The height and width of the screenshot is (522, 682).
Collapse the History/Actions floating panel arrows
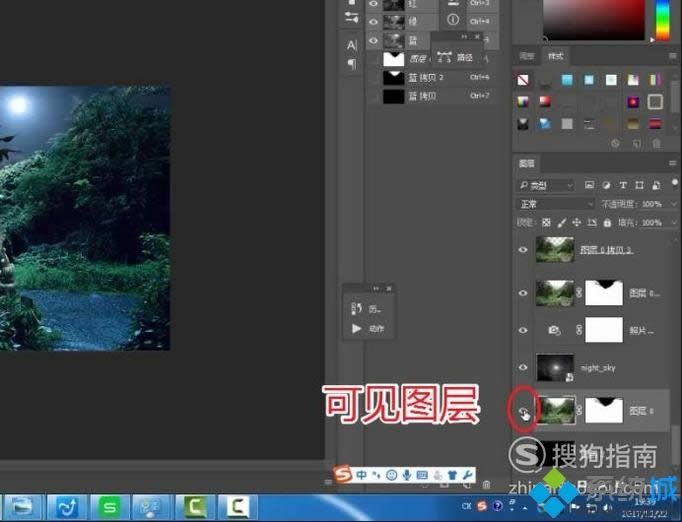click(x=376, y=288)
